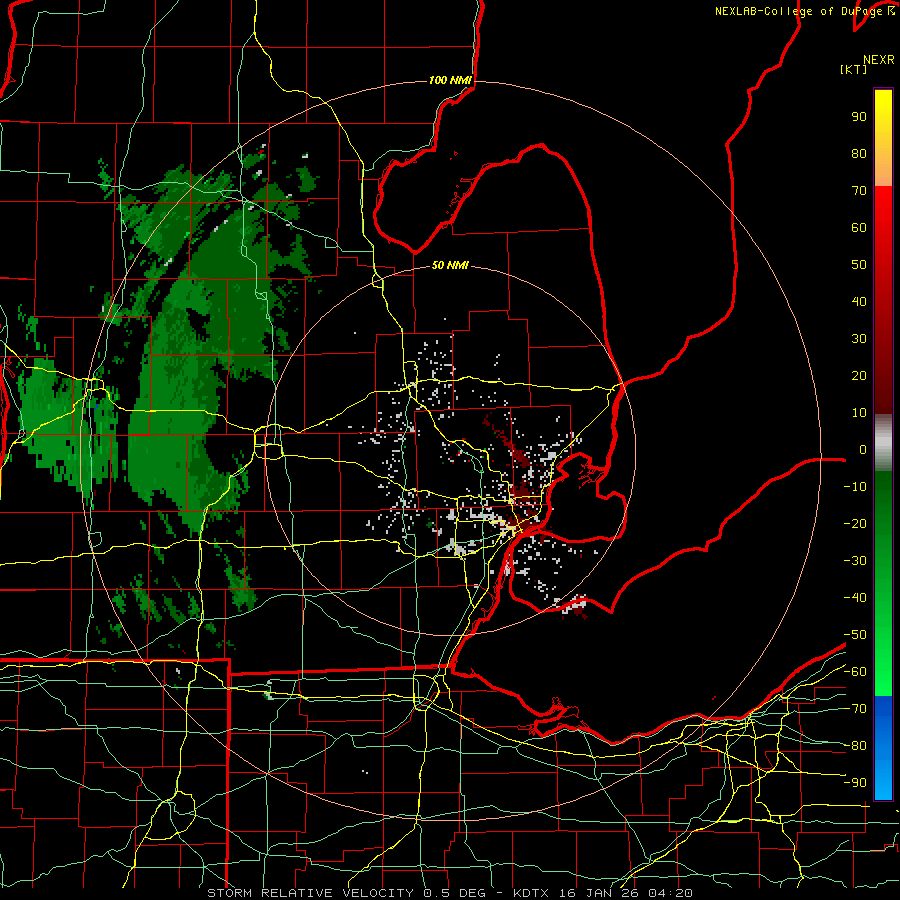Click the -90 value on the velocity scale
The height and width of the screenshot is (900, 900).
click(855, 783)
